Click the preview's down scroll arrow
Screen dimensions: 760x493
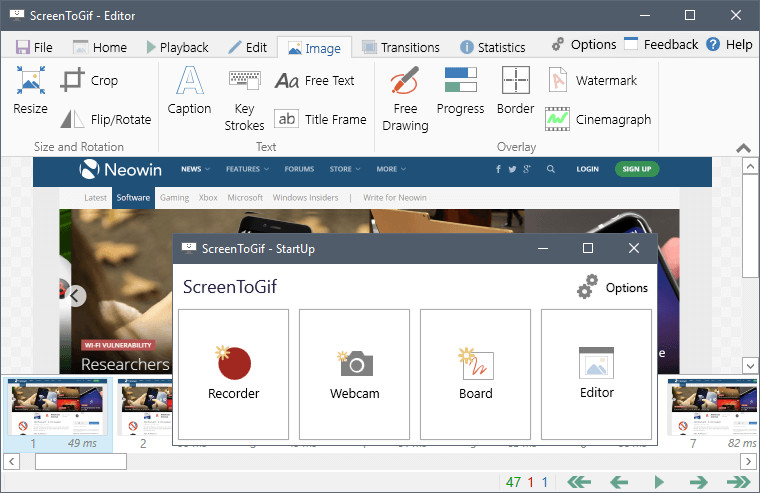[750, 366]
